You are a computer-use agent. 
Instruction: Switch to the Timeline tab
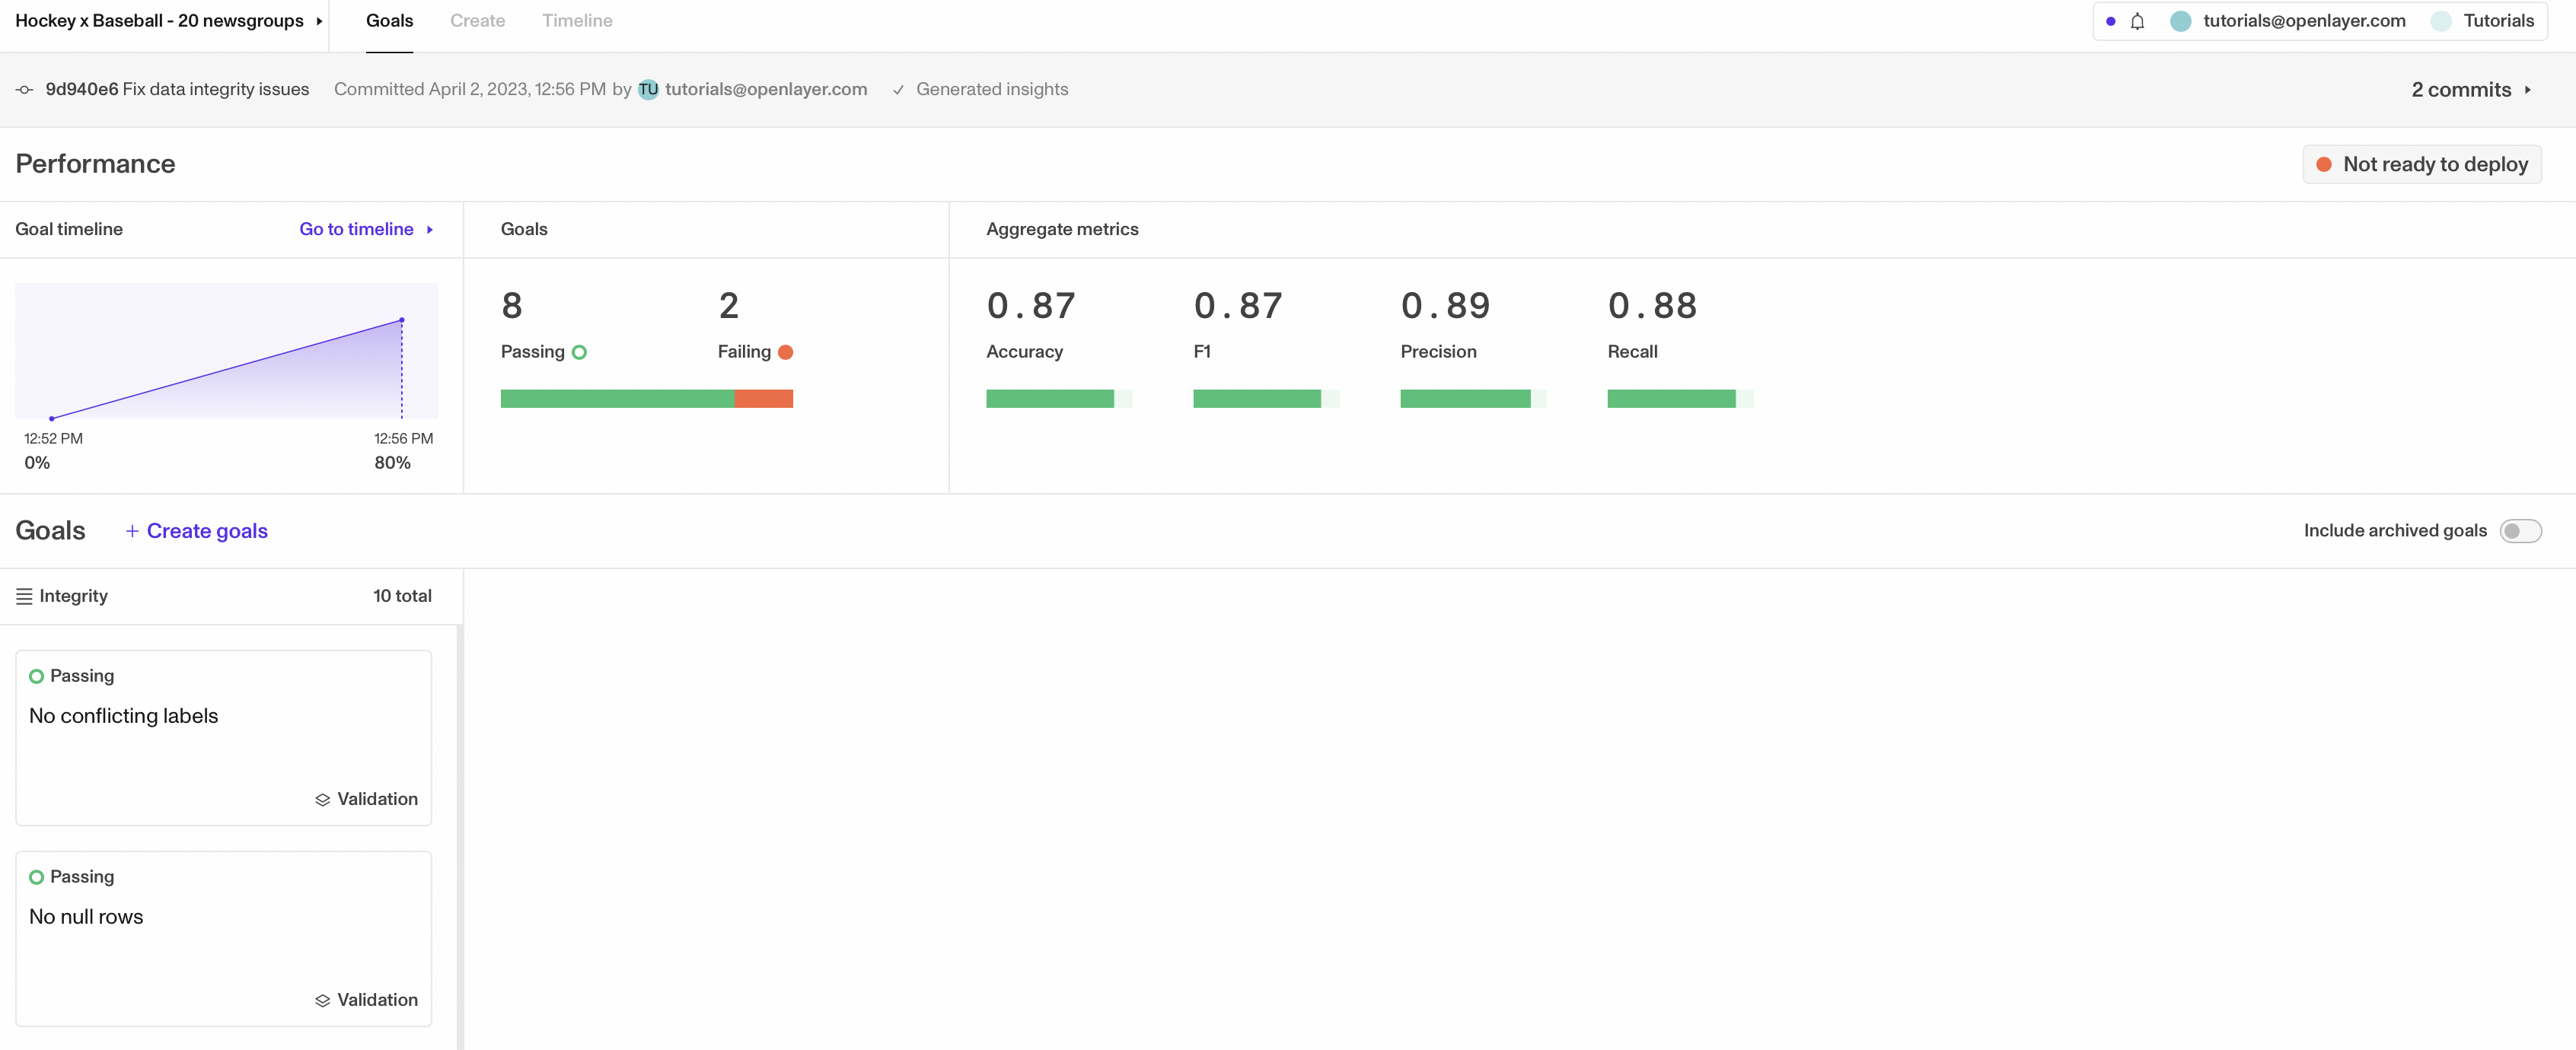click(x=577, y=21)
